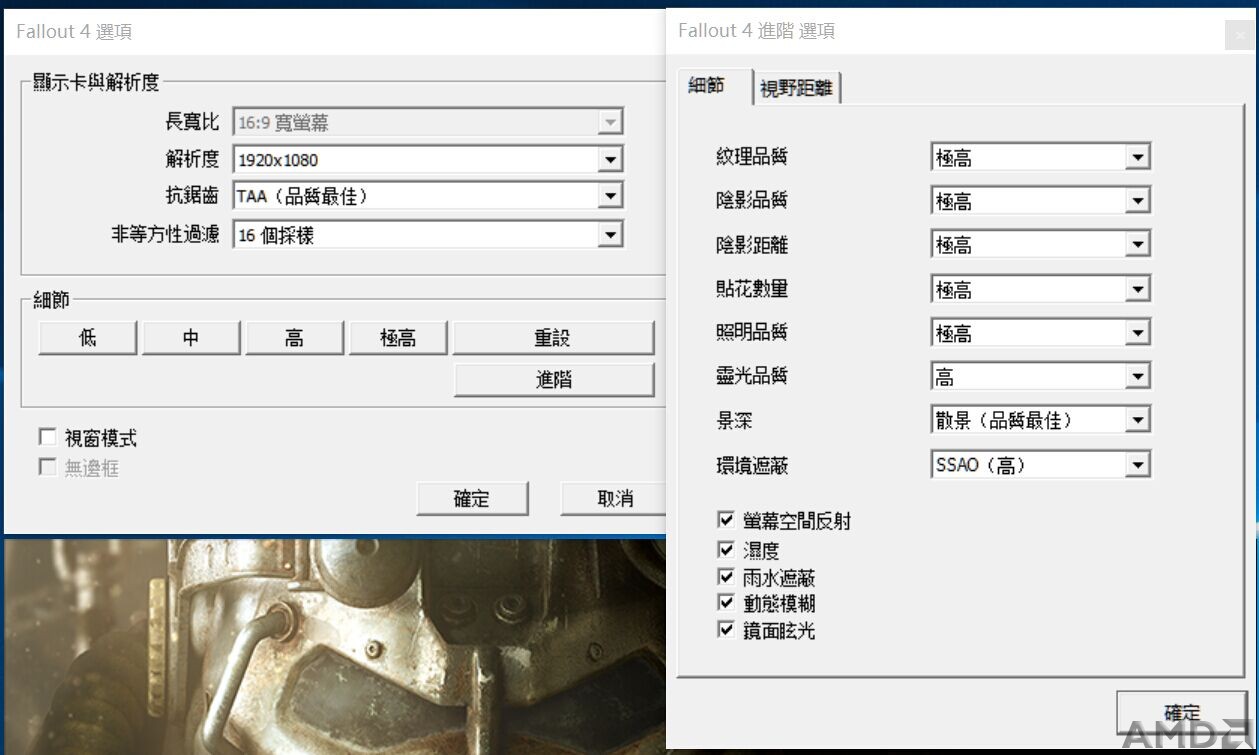Open the 非等方性過濾 anisotropic filtering dropdown
Viewport: 1259px width, 755px height.
[x=610, y=235]
